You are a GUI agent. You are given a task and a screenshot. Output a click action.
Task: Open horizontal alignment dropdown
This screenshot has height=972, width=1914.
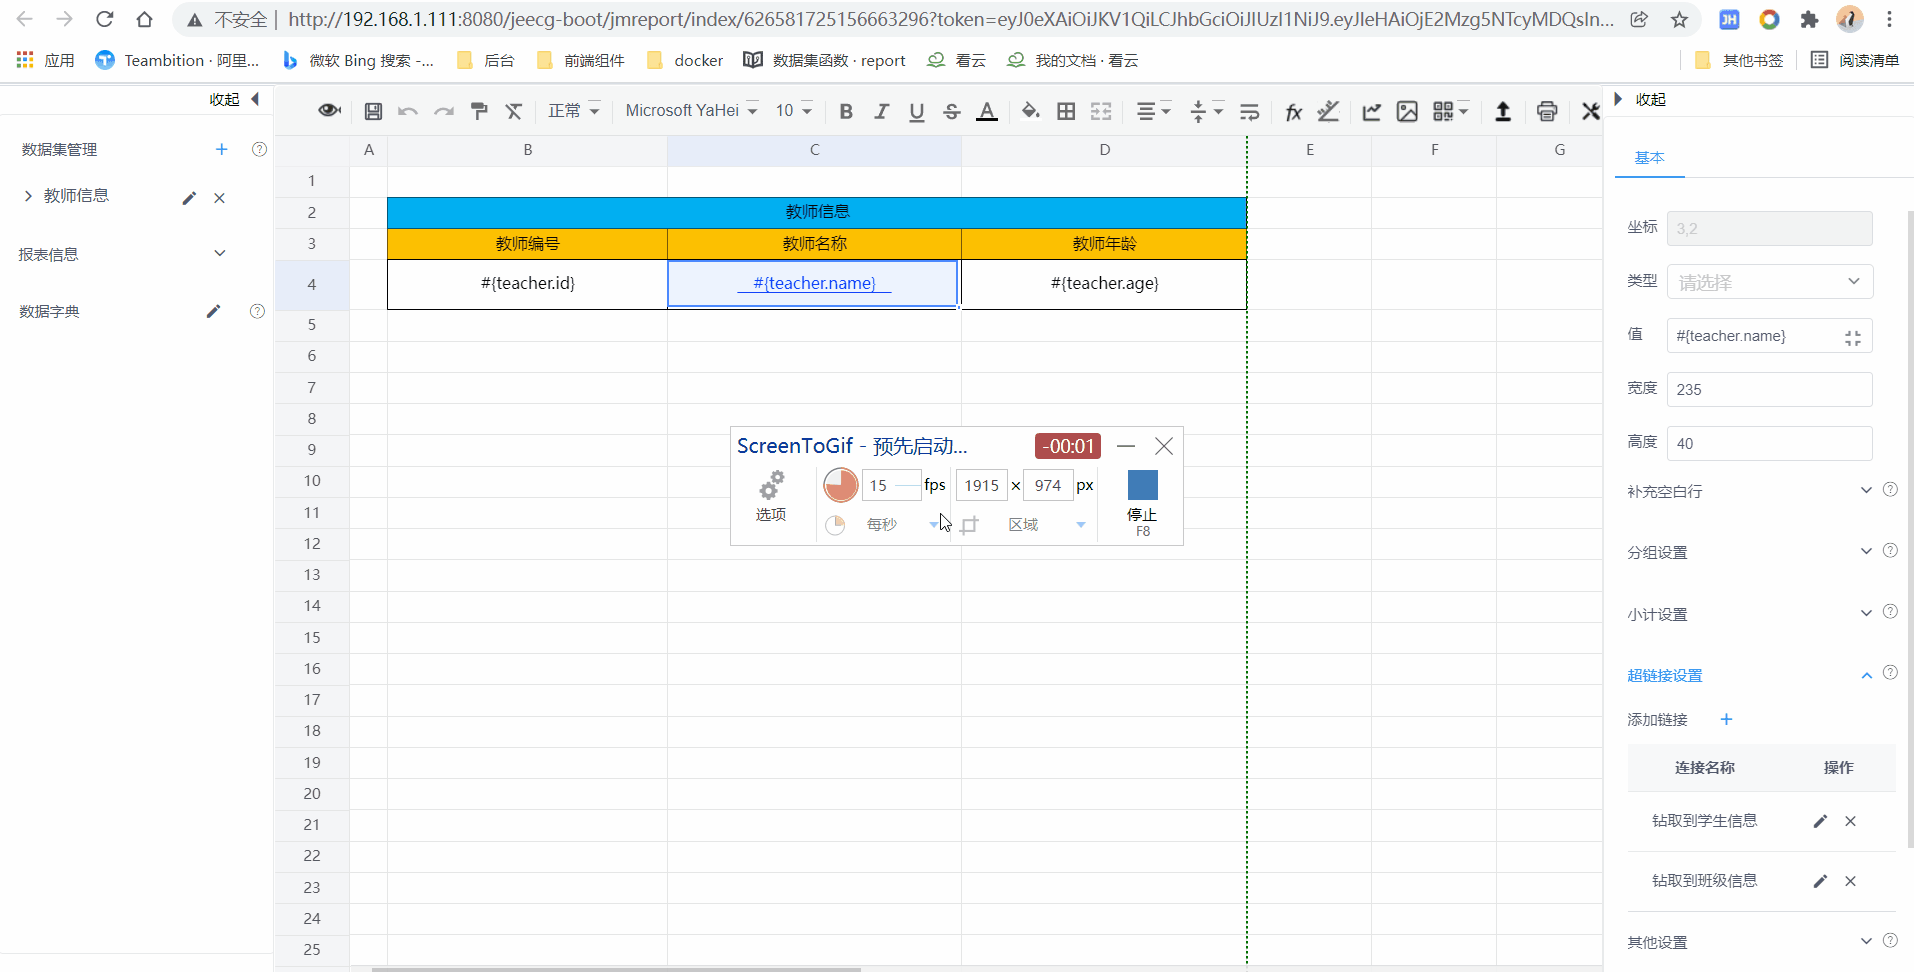[x=1154, y=111]
